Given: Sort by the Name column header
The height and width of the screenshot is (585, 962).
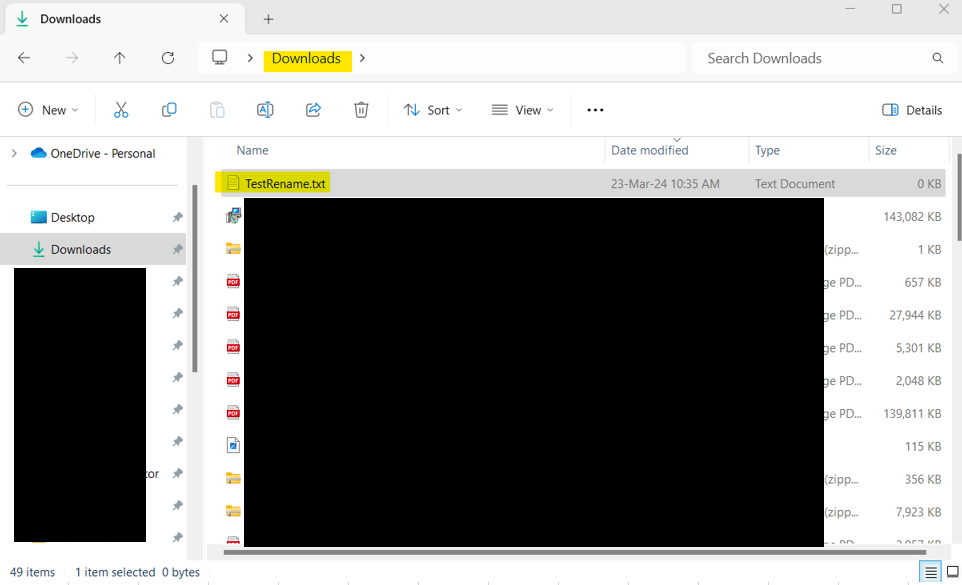Looking at the screenshot, I should click(x=252, y=150).
